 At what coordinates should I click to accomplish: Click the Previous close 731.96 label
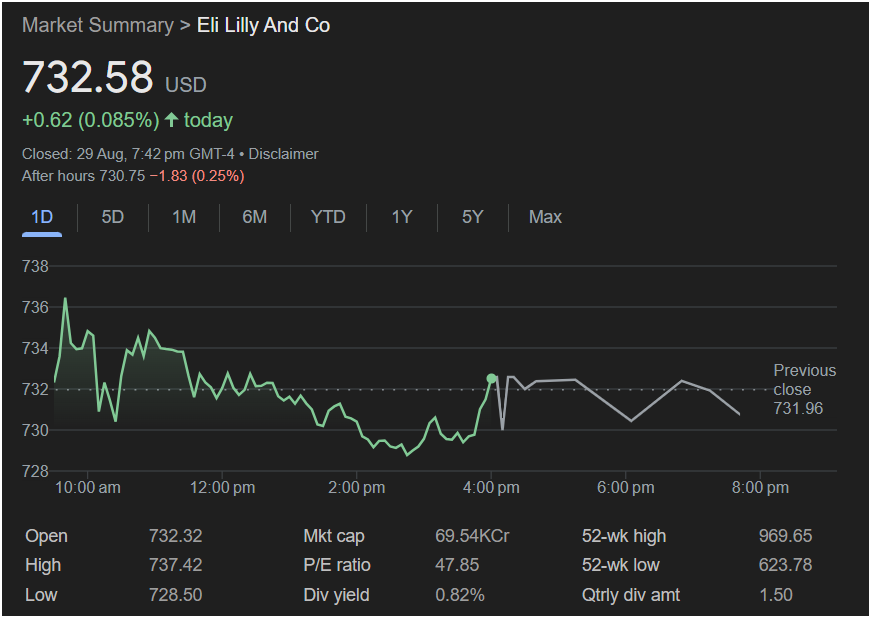(x=804, y=389)
